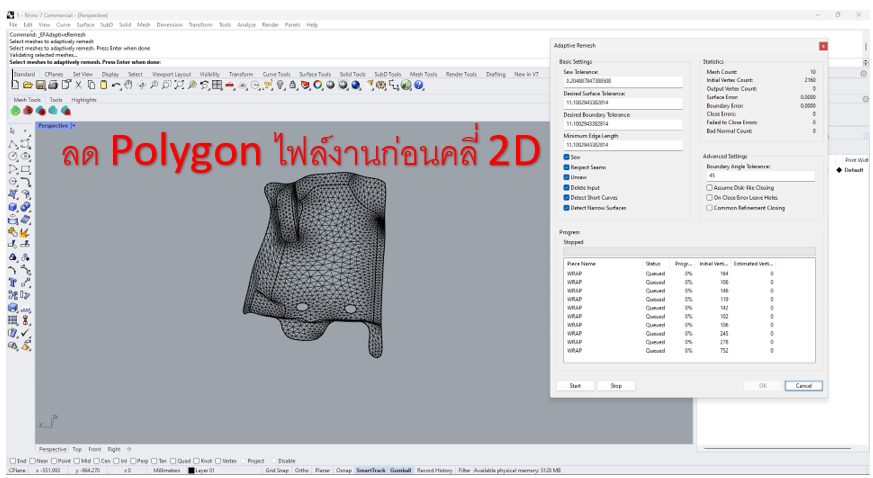Click the Open file folder icon
873x478 pixels.
tap(28, 86)
